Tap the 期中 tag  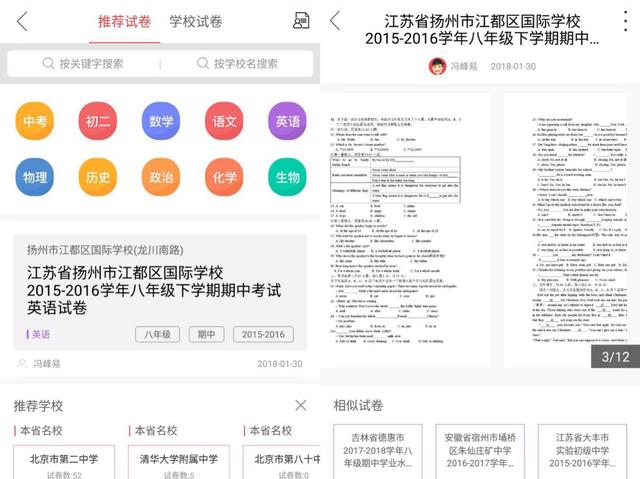pos(207,335)
